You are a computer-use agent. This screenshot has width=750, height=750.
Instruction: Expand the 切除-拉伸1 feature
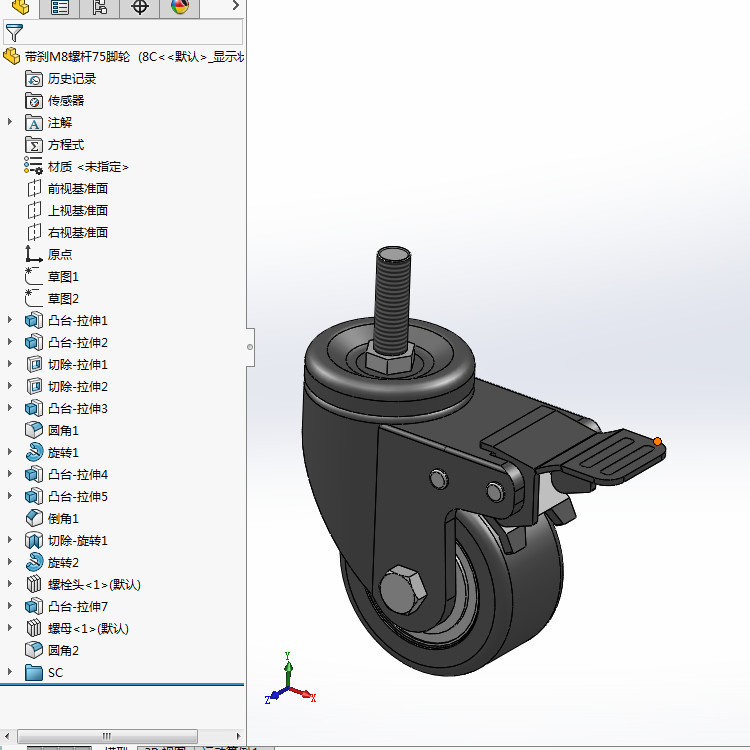click(x=10, y=364)
